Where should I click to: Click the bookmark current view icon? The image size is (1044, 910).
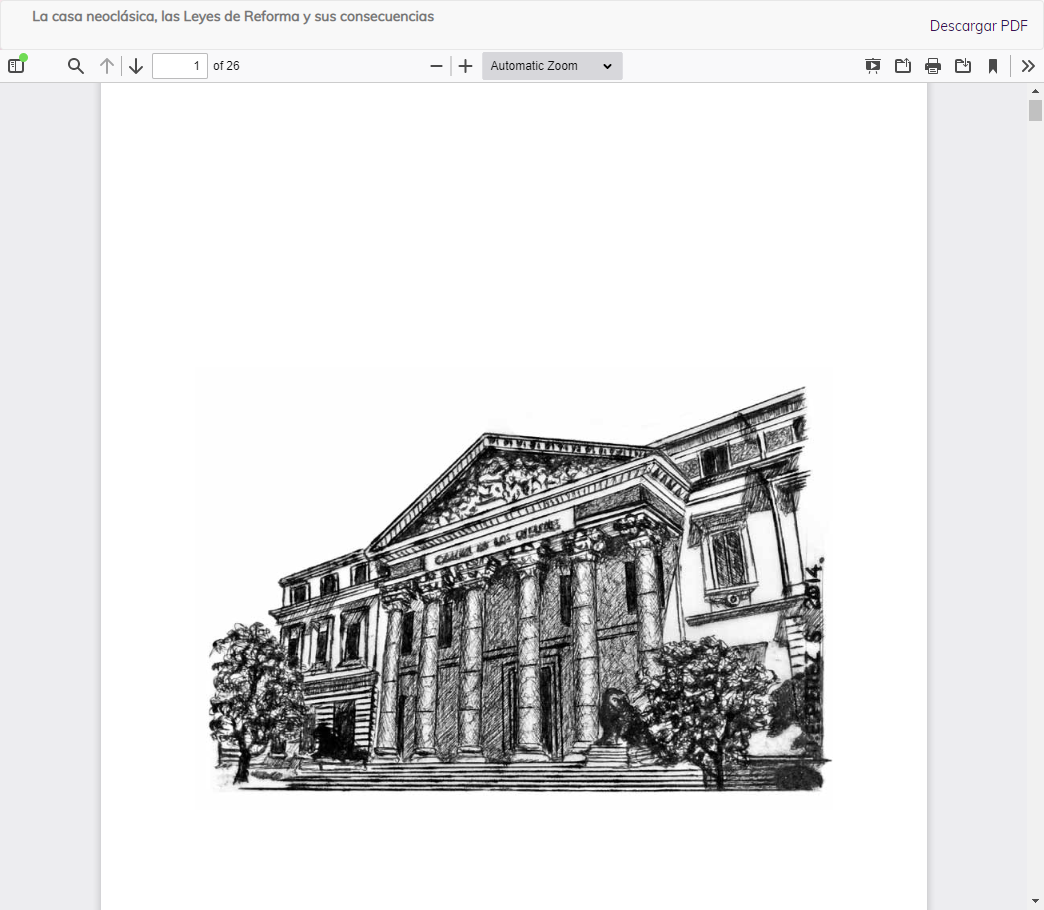tap(993, 66)
